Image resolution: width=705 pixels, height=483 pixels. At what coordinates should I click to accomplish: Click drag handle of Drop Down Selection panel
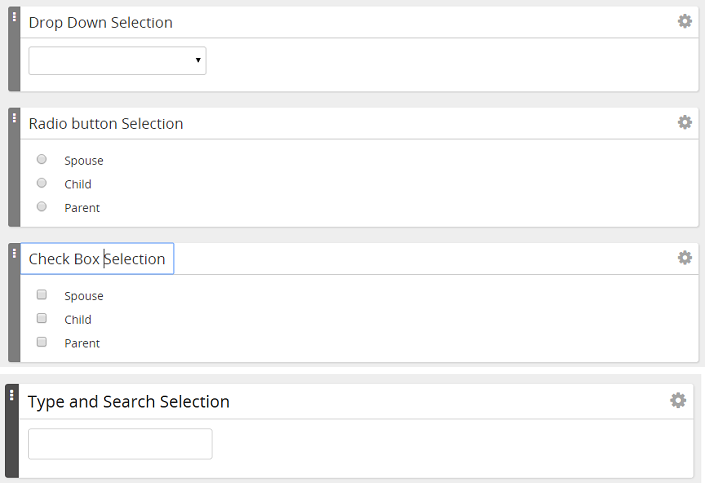tap(14, 17)
